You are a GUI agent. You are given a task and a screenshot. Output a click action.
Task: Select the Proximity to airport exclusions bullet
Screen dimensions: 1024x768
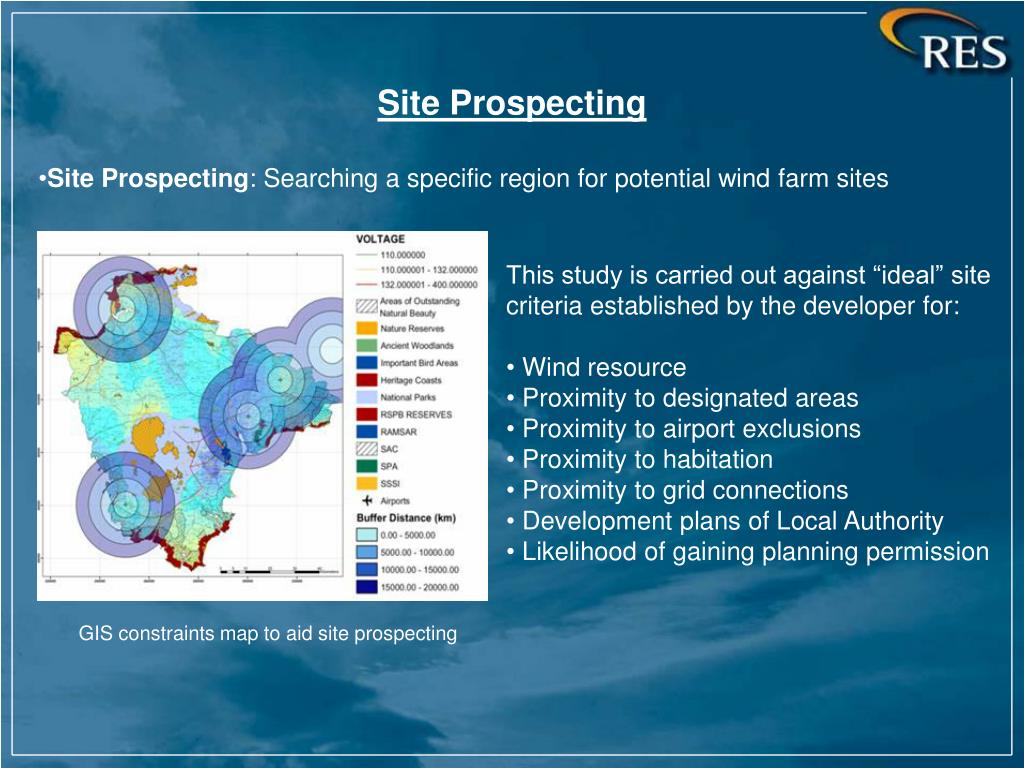coord(684,428)
